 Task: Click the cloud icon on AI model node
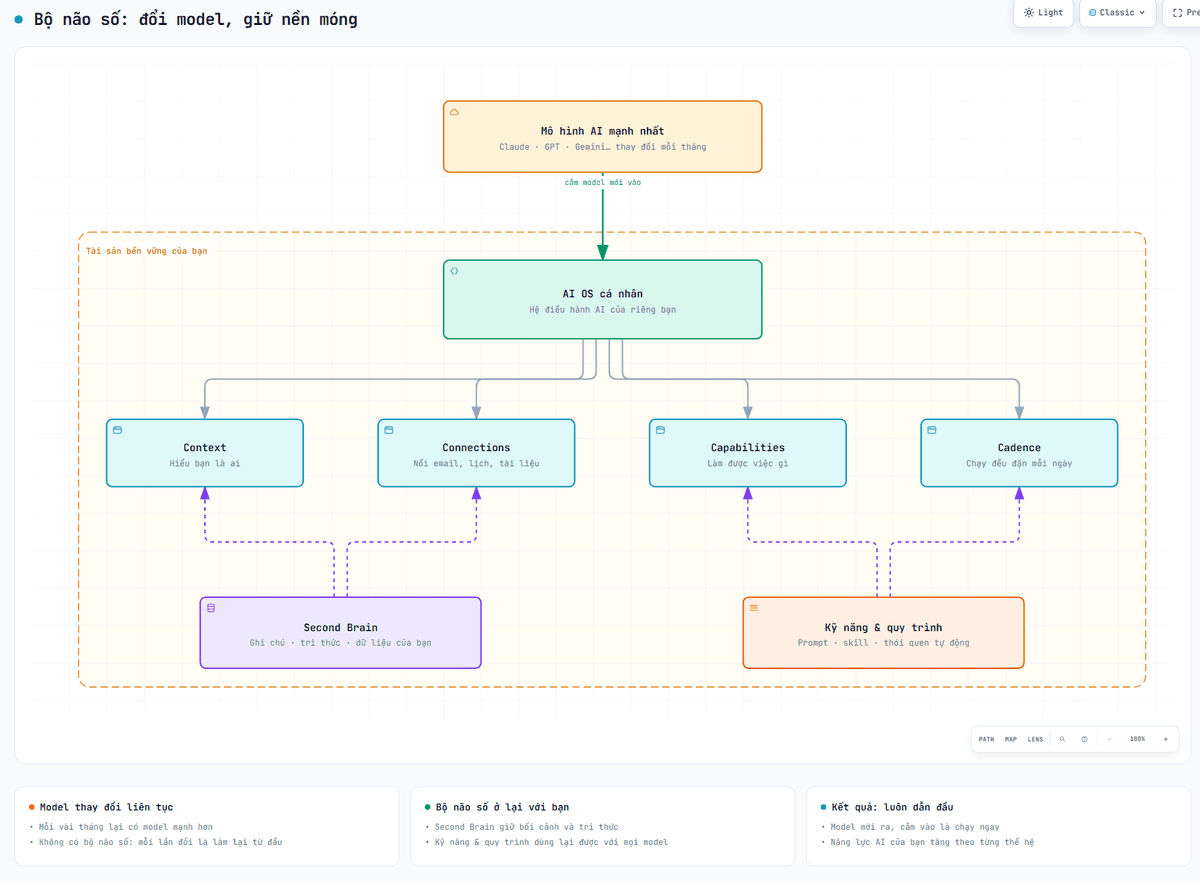point(454,112)
